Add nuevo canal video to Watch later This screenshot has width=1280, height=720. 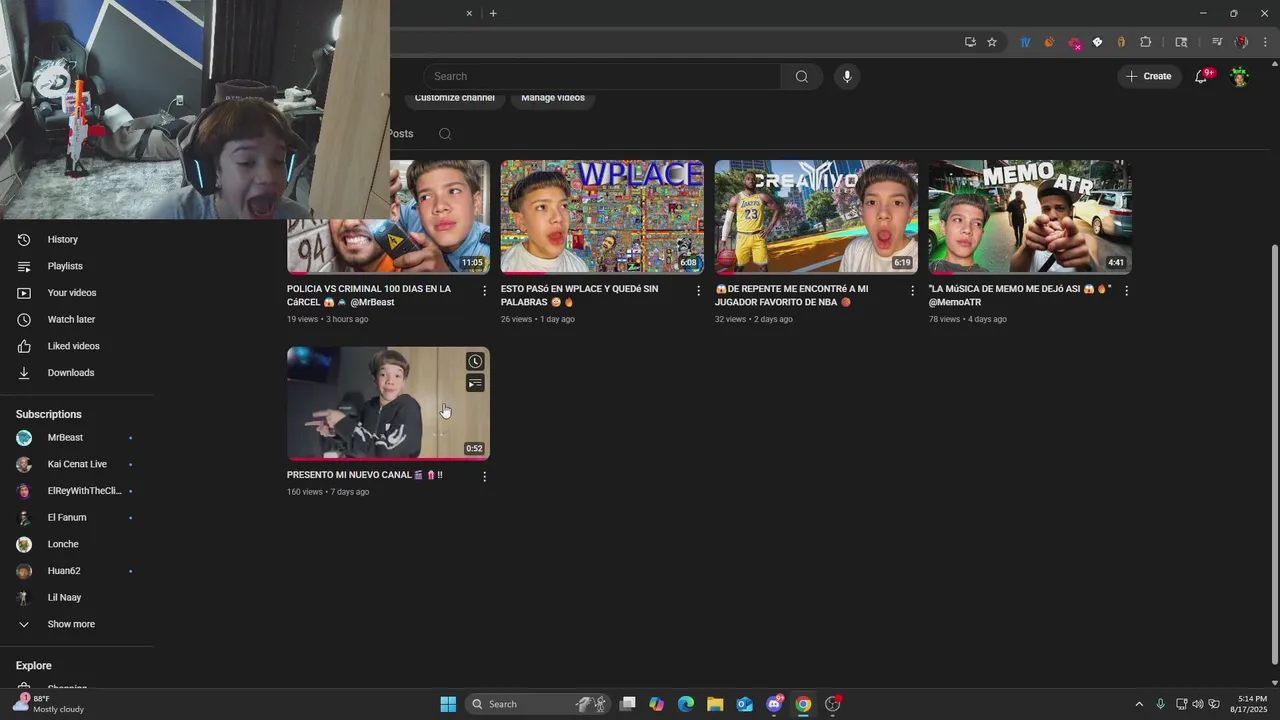(475, 362)
